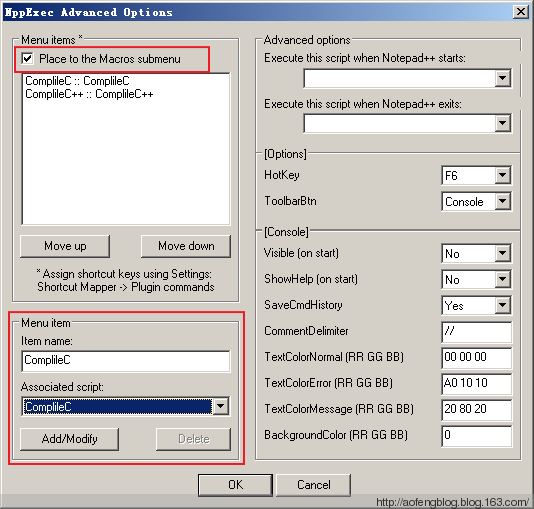This screenshot has height=509, width=534.
Task: Dismiss dialog with the Cancel button
Action: tap(313, 485)
